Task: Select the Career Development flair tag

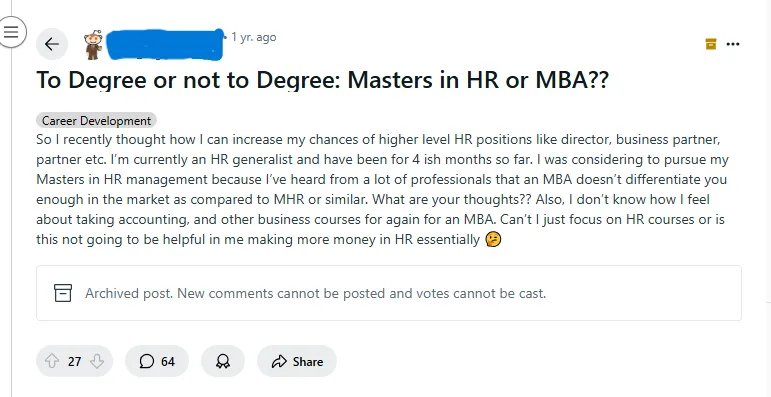Action: (96, 121)
